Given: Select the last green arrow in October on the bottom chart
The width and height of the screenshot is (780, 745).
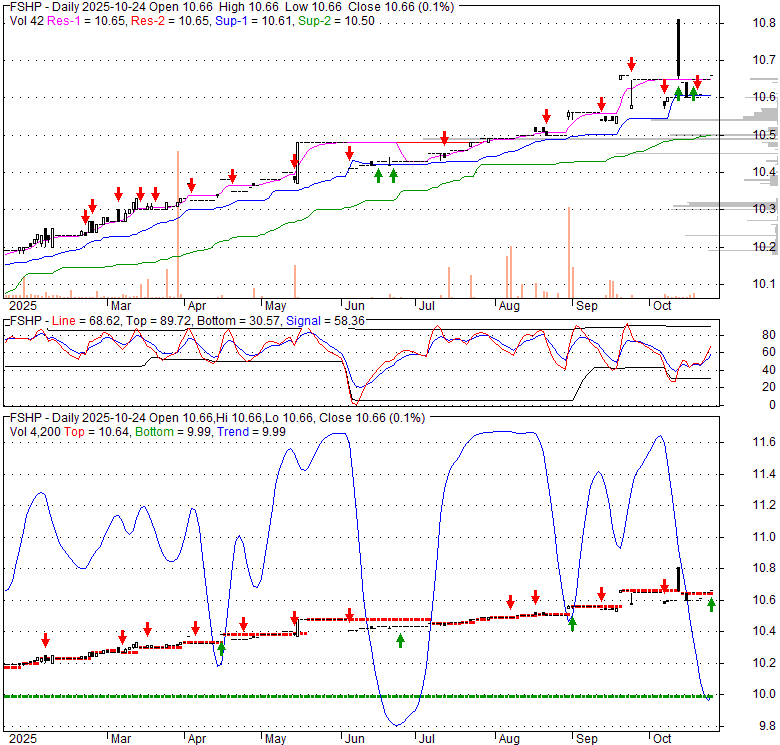Looking at the screenshot, I should [711, 604].
